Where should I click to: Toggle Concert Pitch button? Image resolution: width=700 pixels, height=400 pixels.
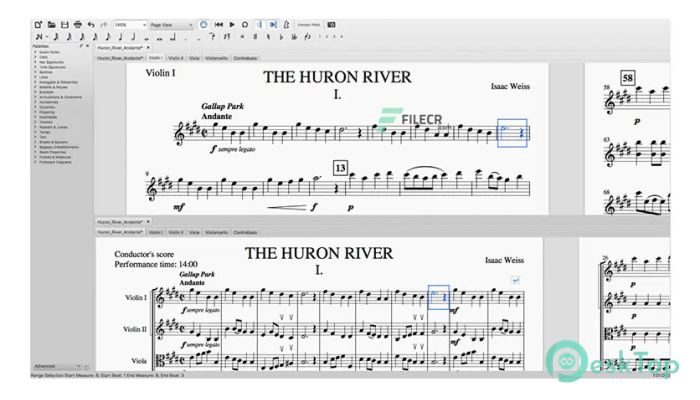[308, 25]
